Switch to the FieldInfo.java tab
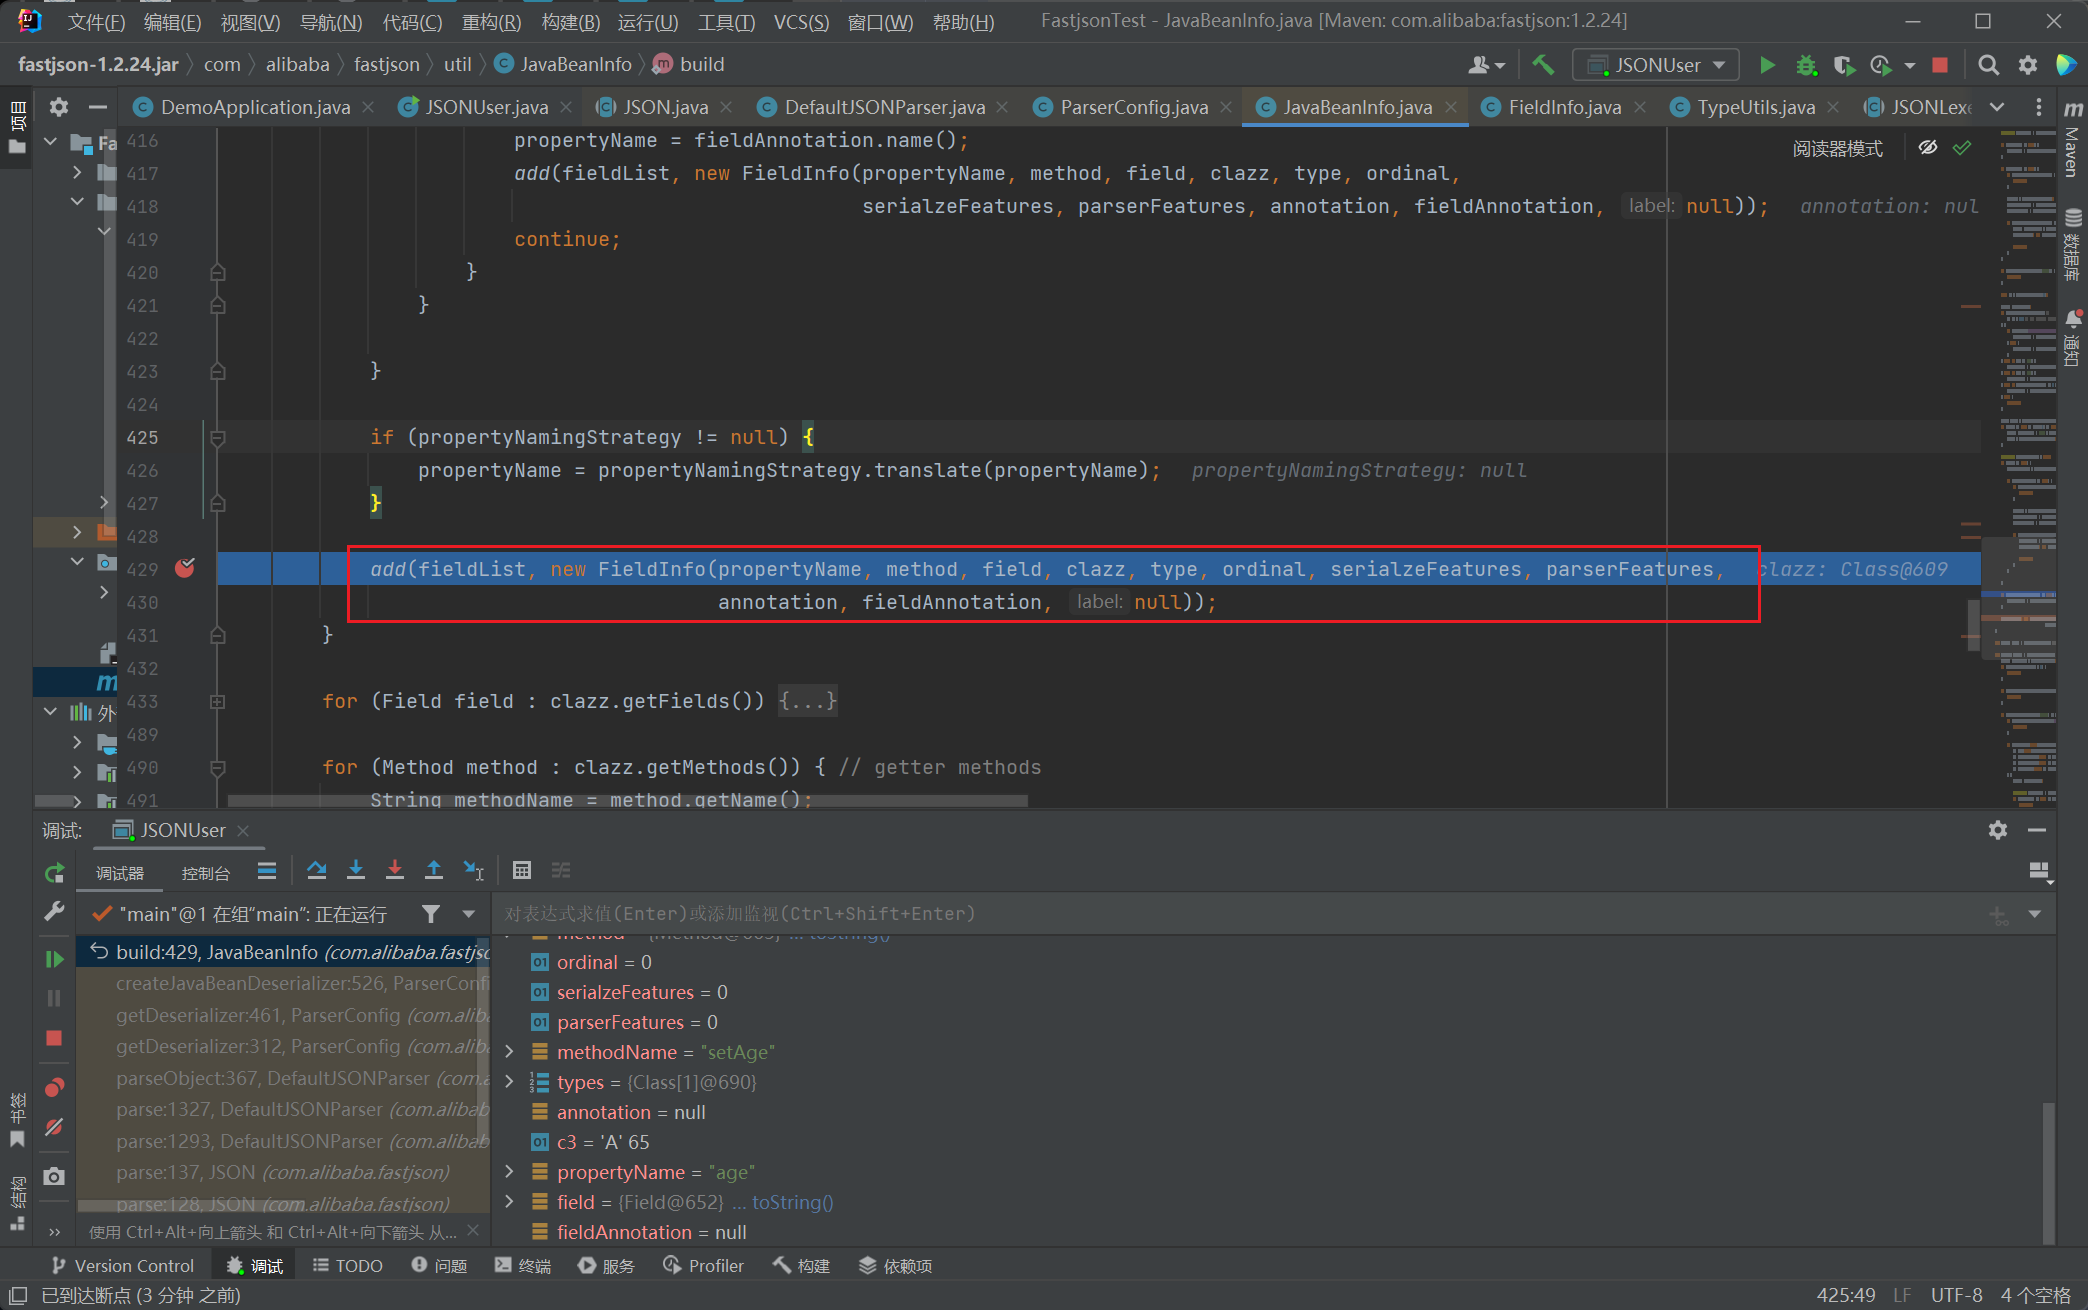Viewport: 2088px width, 1310px height. pos(1563,107)
